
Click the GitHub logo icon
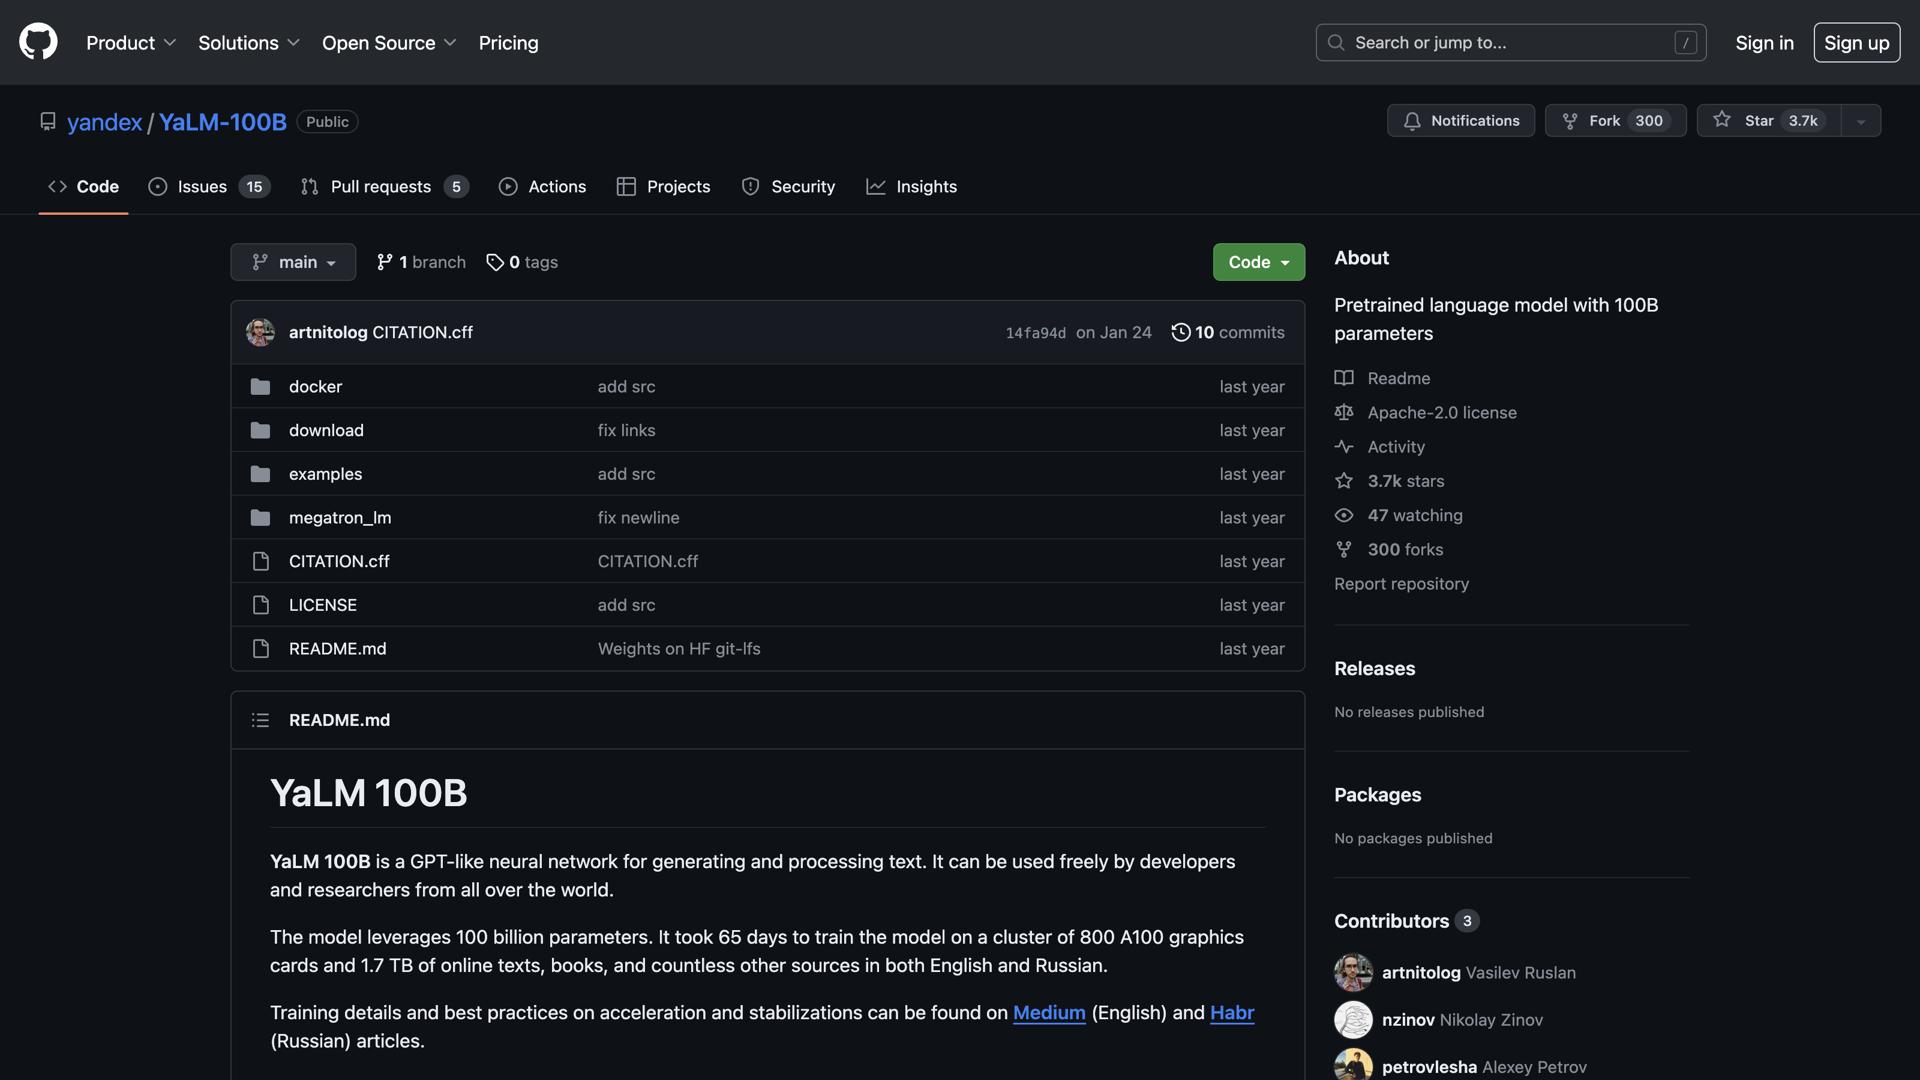pos(38,42)
